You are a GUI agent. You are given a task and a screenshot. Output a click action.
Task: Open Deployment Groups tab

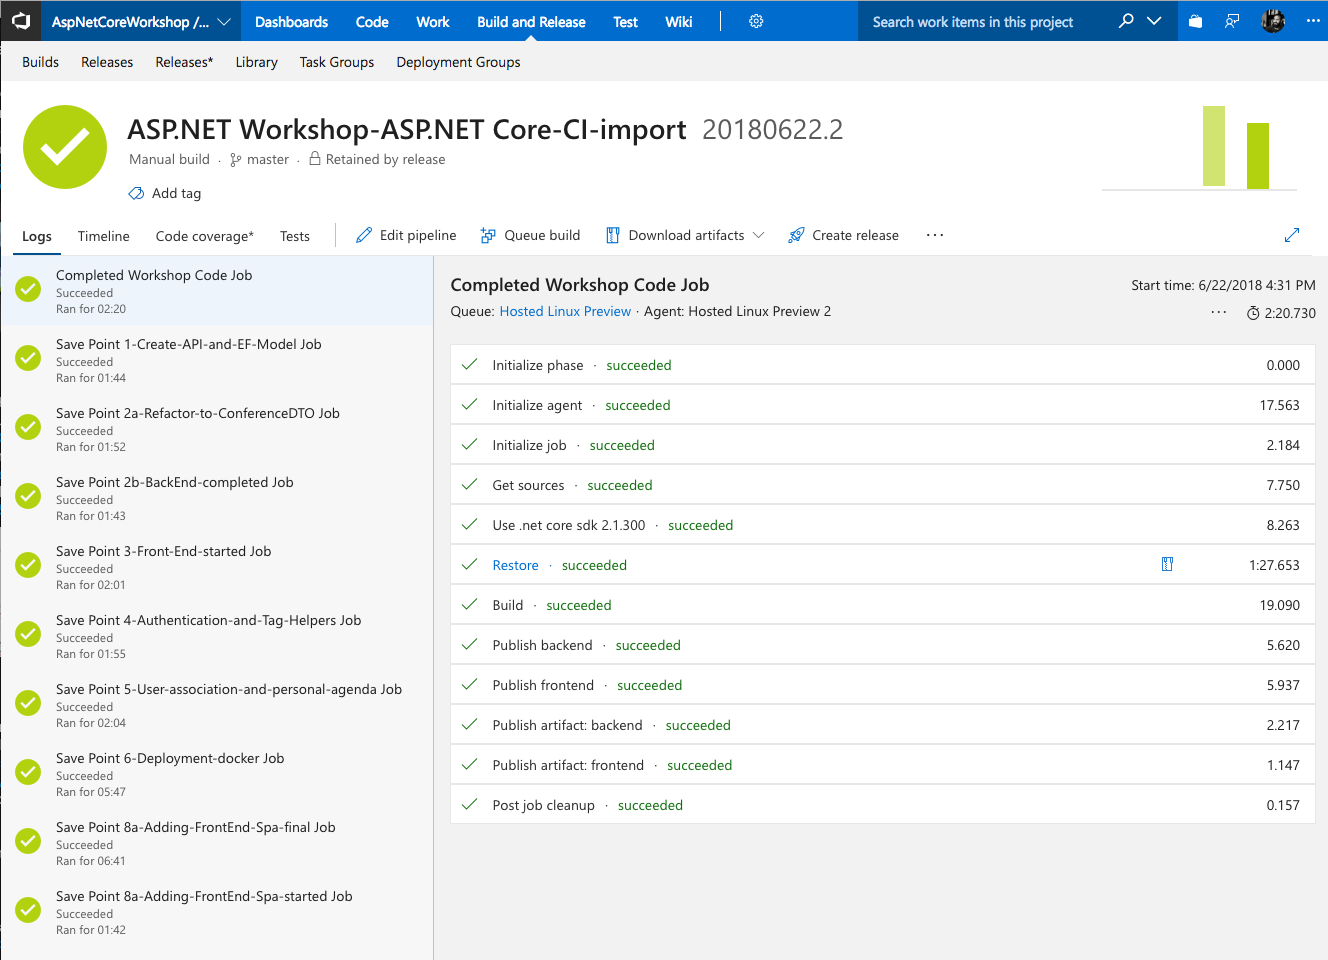pos(458,62)
